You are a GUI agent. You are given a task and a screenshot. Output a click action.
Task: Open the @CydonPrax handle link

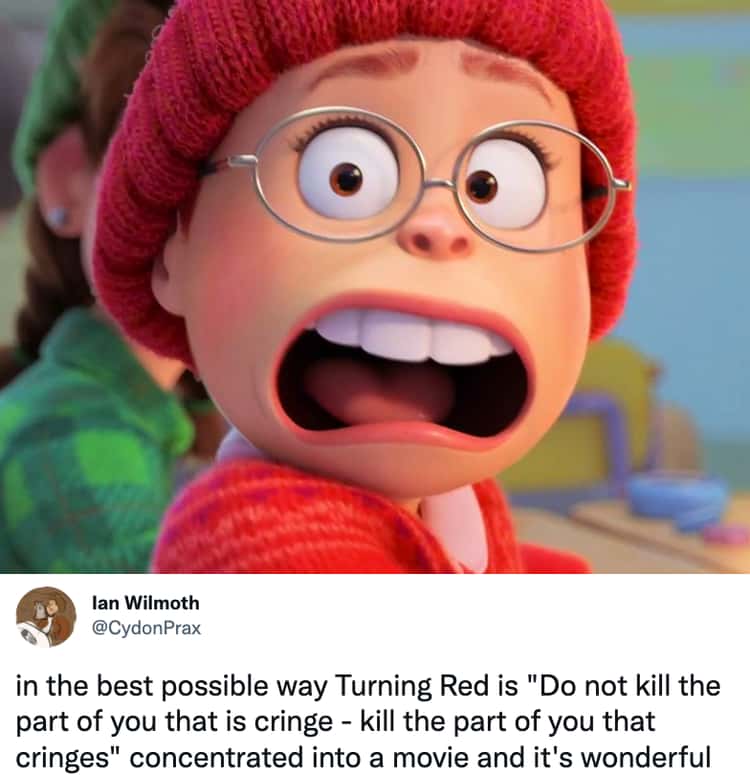point(146,628)
